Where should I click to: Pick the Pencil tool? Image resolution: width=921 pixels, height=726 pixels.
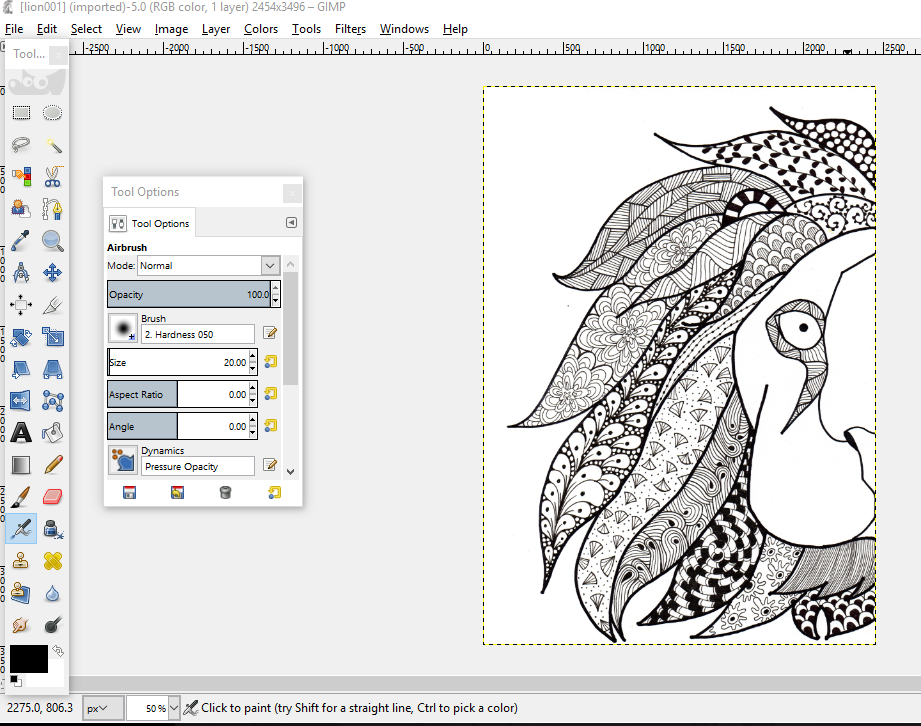pyautogui.click(x=53, y=464)
